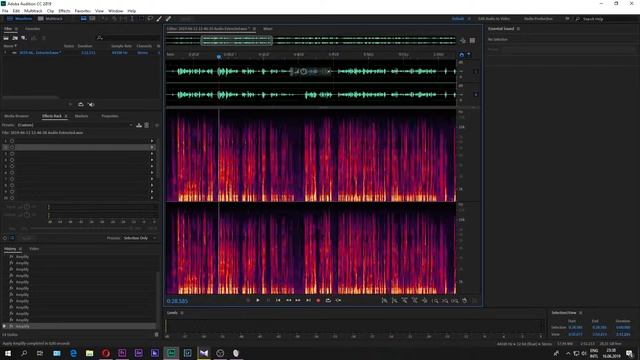Select the Paintbrush Selection tool
The image size is (640, 360).
(x=159, y=19)
